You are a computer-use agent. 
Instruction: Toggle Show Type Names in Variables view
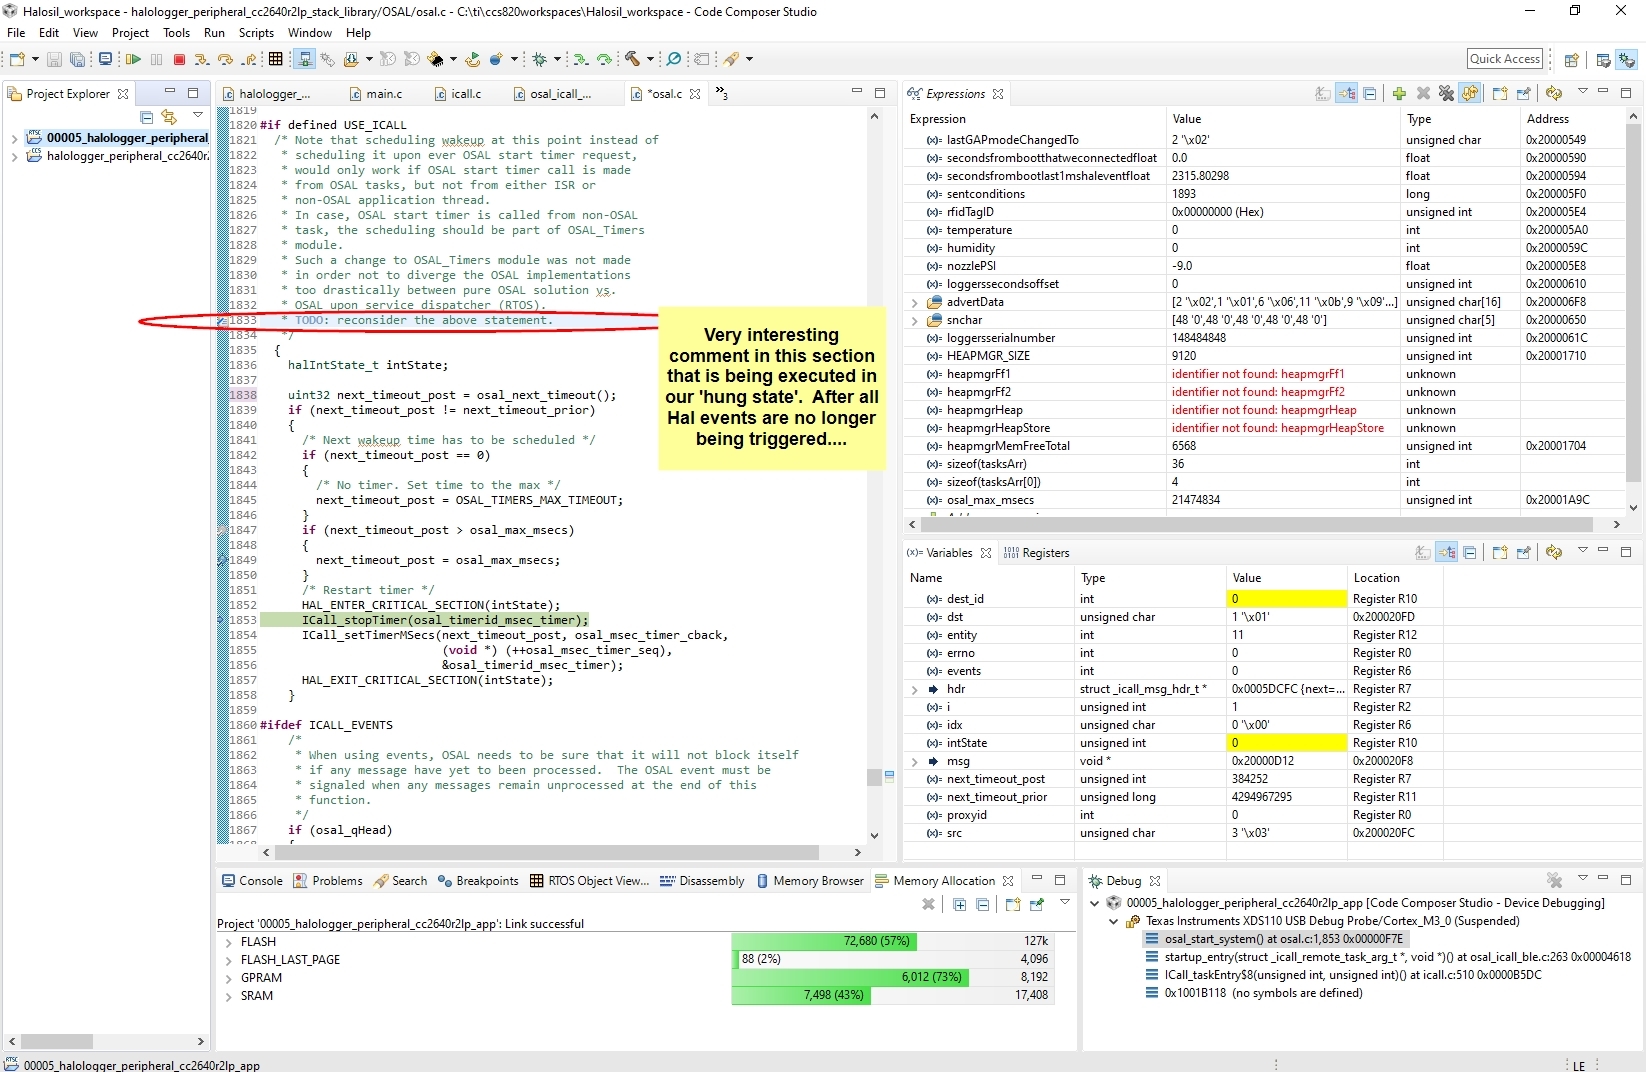point(1423,553)
